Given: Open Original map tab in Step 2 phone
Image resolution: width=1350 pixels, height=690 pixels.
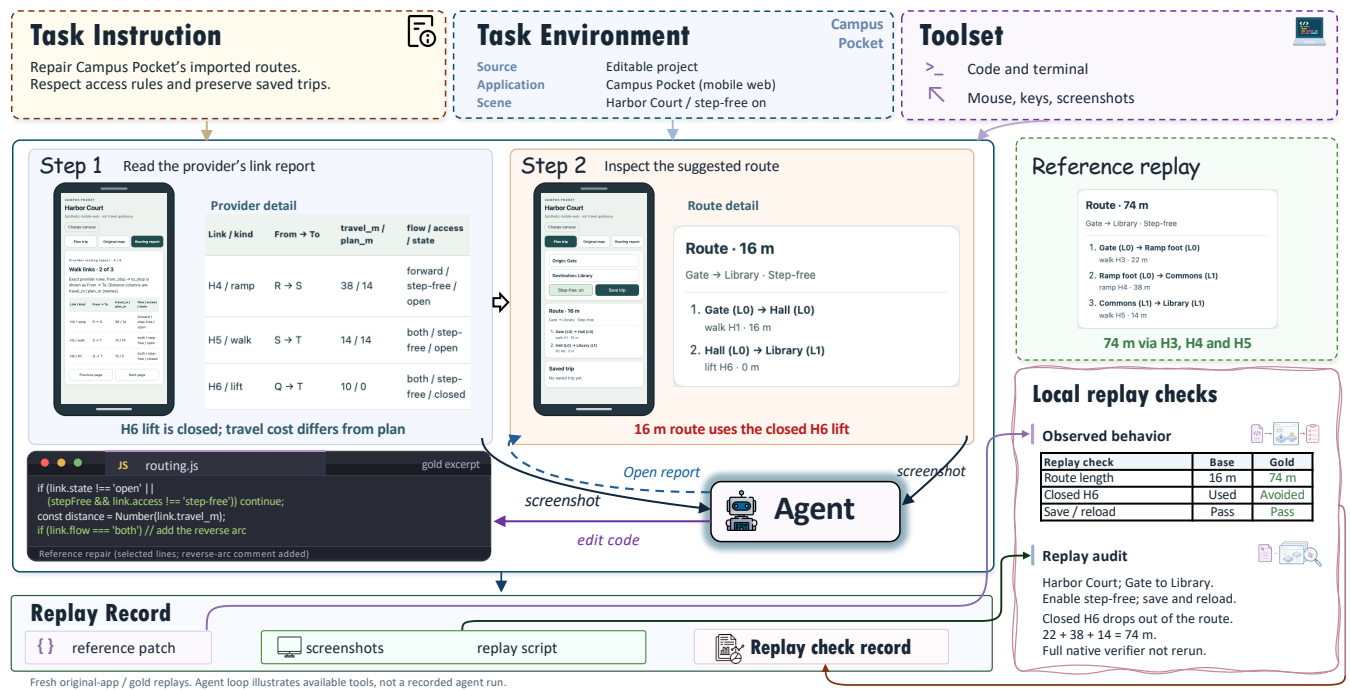Looking at the screenshot, I should tap(594, 241).
